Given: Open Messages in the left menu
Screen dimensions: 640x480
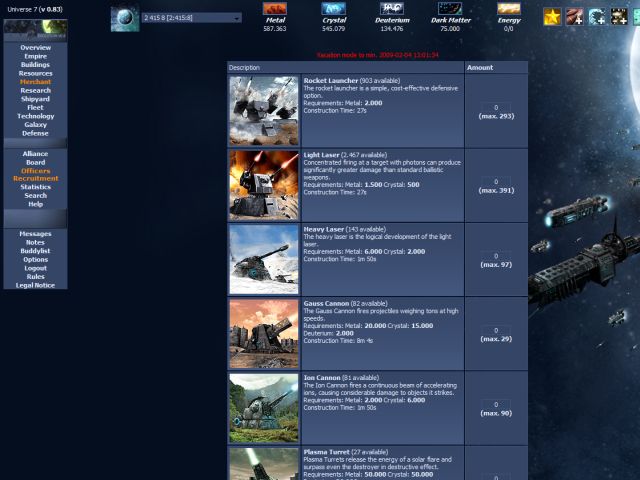Looking at the screenshot, I should click(35, 234).
